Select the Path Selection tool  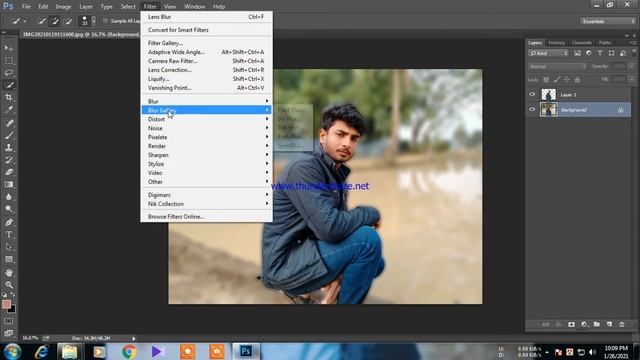tap(9, 247)
